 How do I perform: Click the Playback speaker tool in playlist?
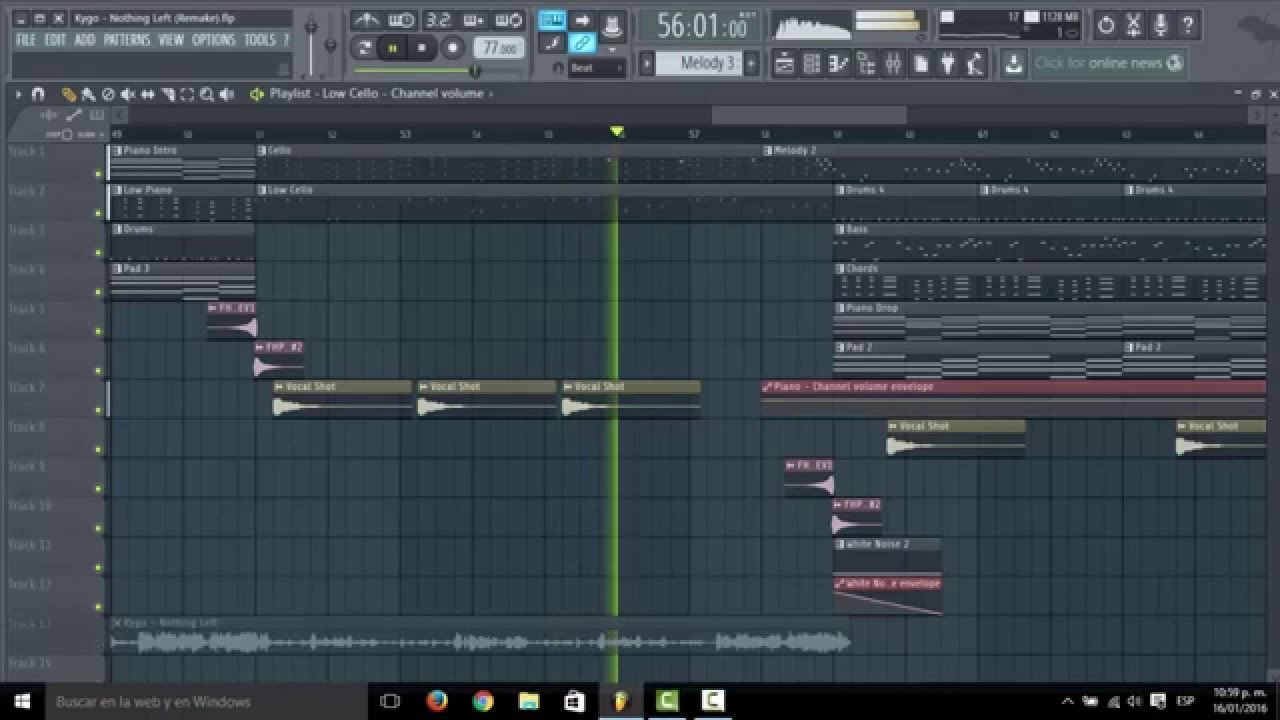tap(227, 94)
